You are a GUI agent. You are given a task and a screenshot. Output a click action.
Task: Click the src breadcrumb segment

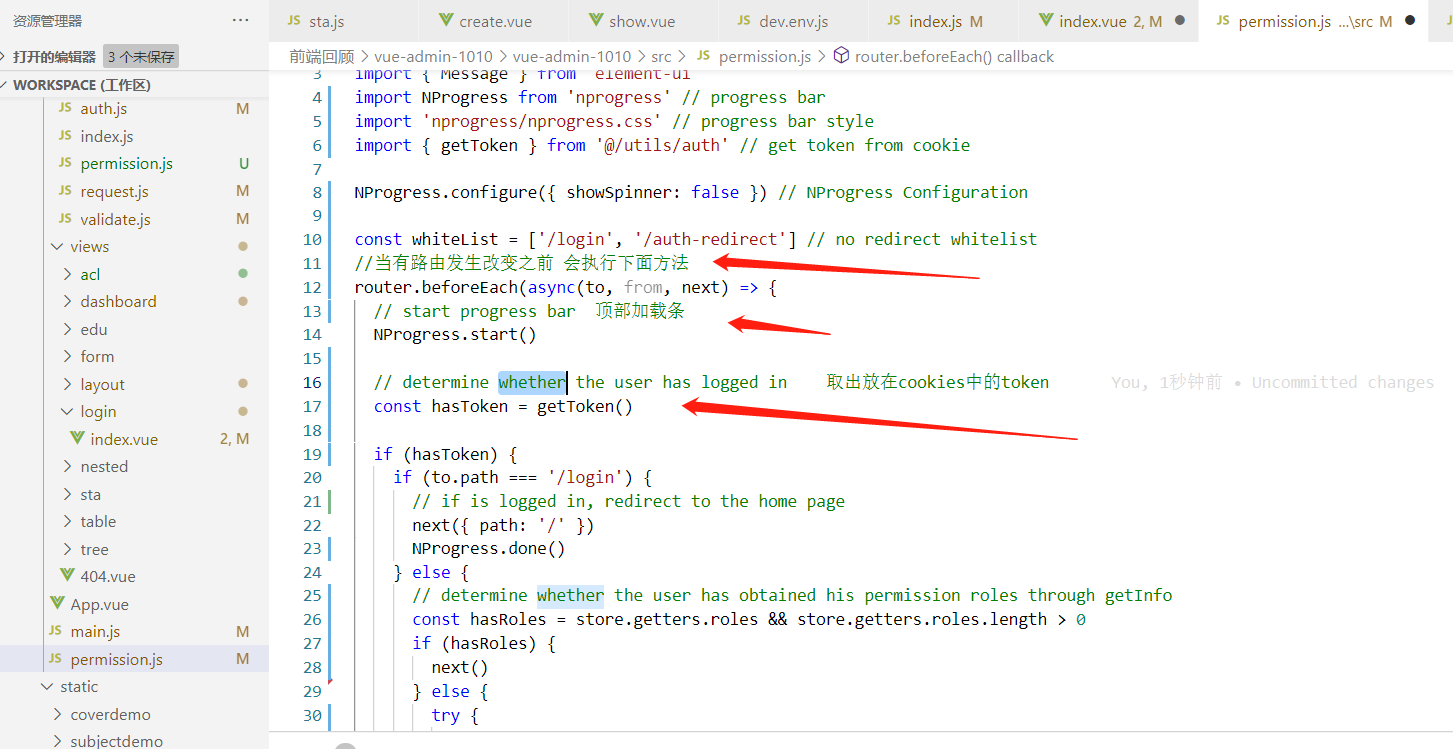[661, 56]
